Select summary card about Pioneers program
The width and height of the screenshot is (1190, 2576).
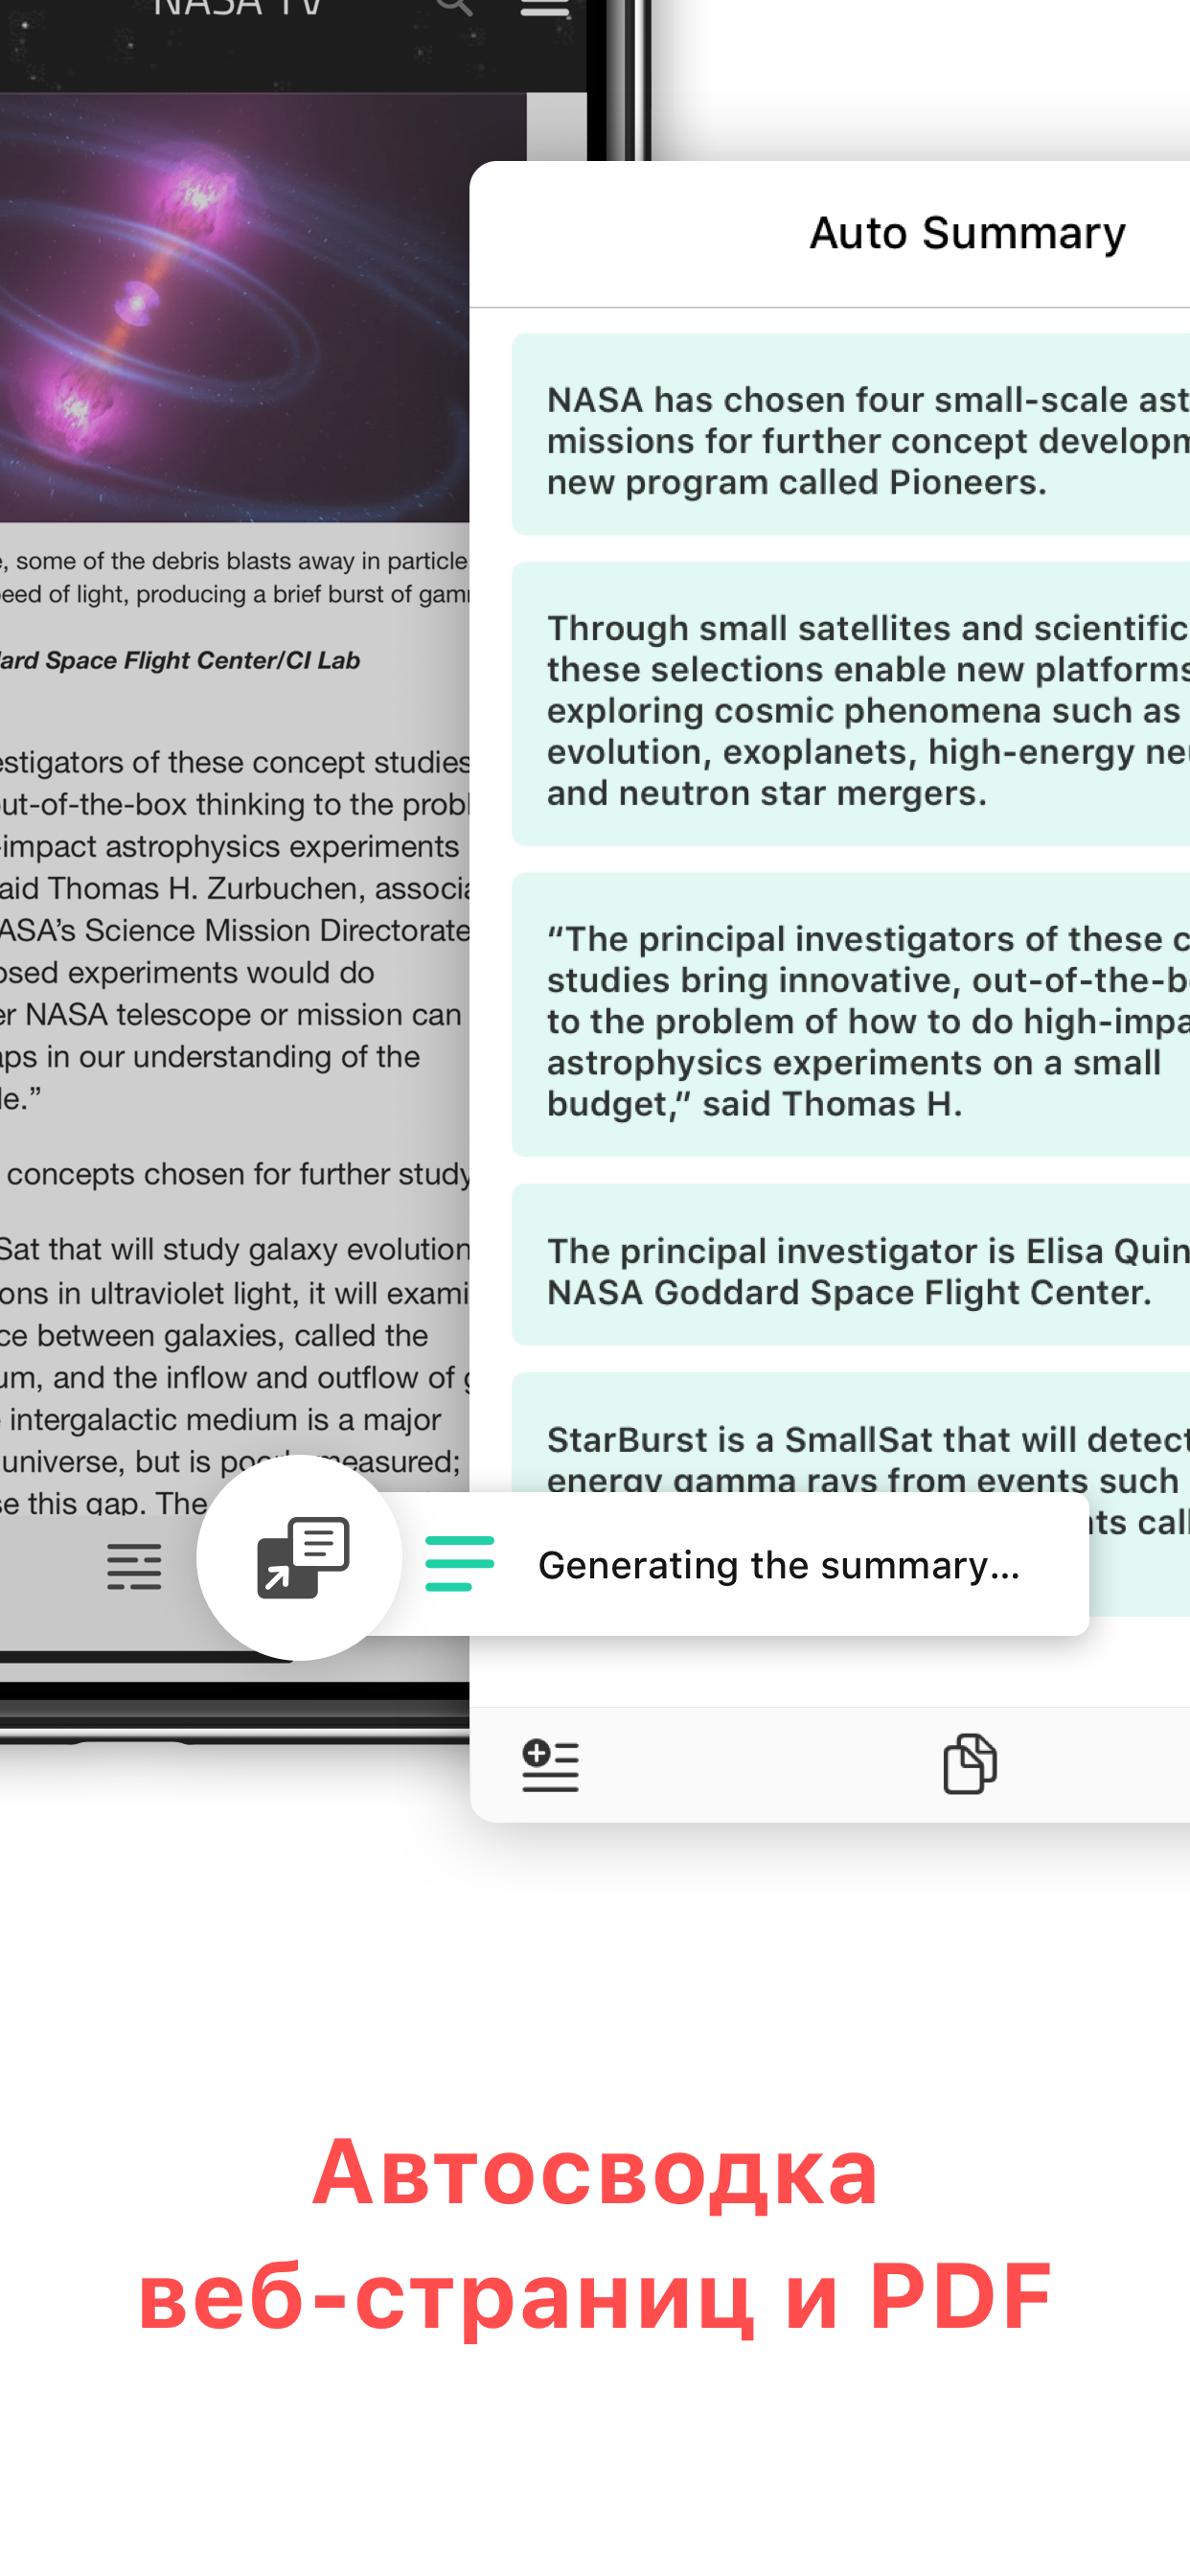click(x=850, y=435)
